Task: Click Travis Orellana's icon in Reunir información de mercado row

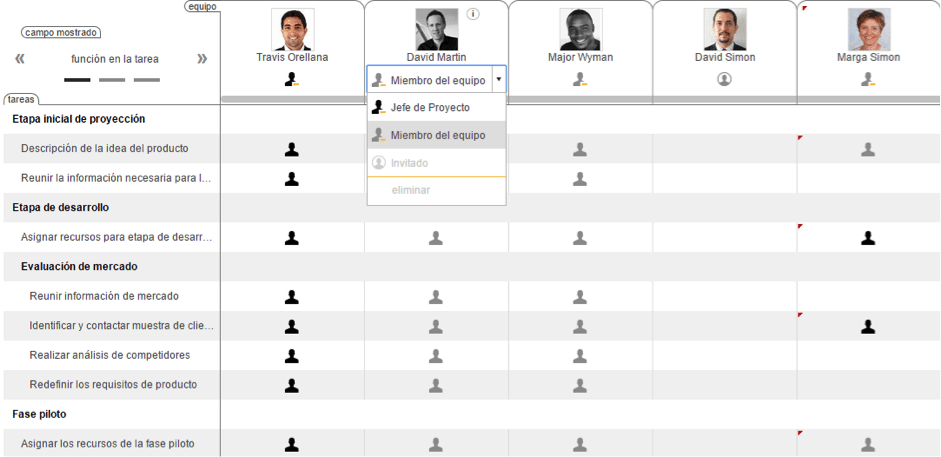Action: click(x=292, y=297)
